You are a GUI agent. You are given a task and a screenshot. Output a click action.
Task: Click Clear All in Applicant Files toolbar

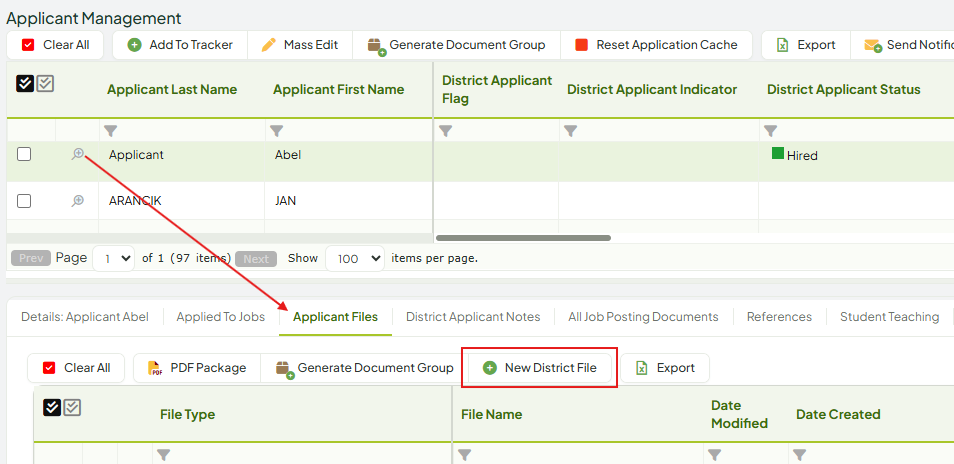(76, 368)
